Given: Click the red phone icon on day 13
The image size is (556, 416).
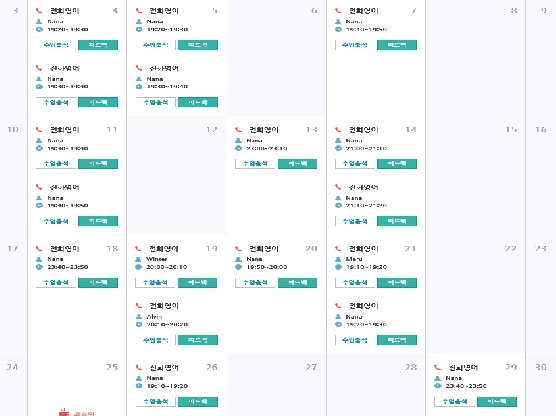Looking at the screenshot, I should tap(239, 130).
